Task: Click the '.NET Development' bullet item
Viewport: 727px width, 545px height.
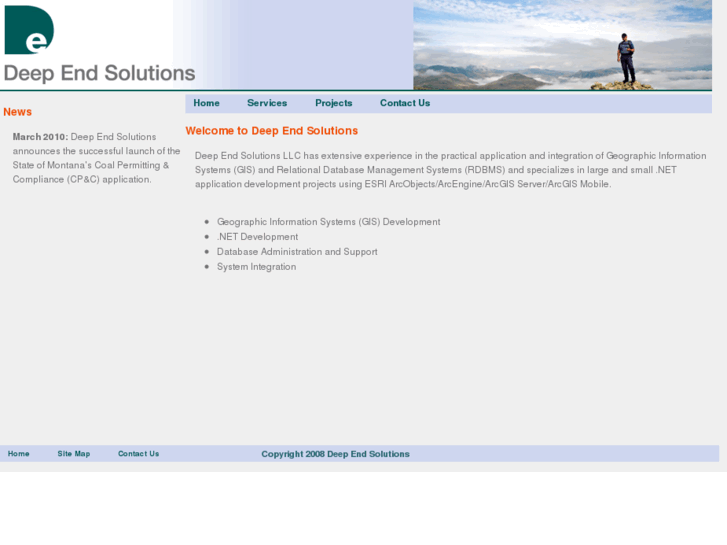Action: [257, 237]
